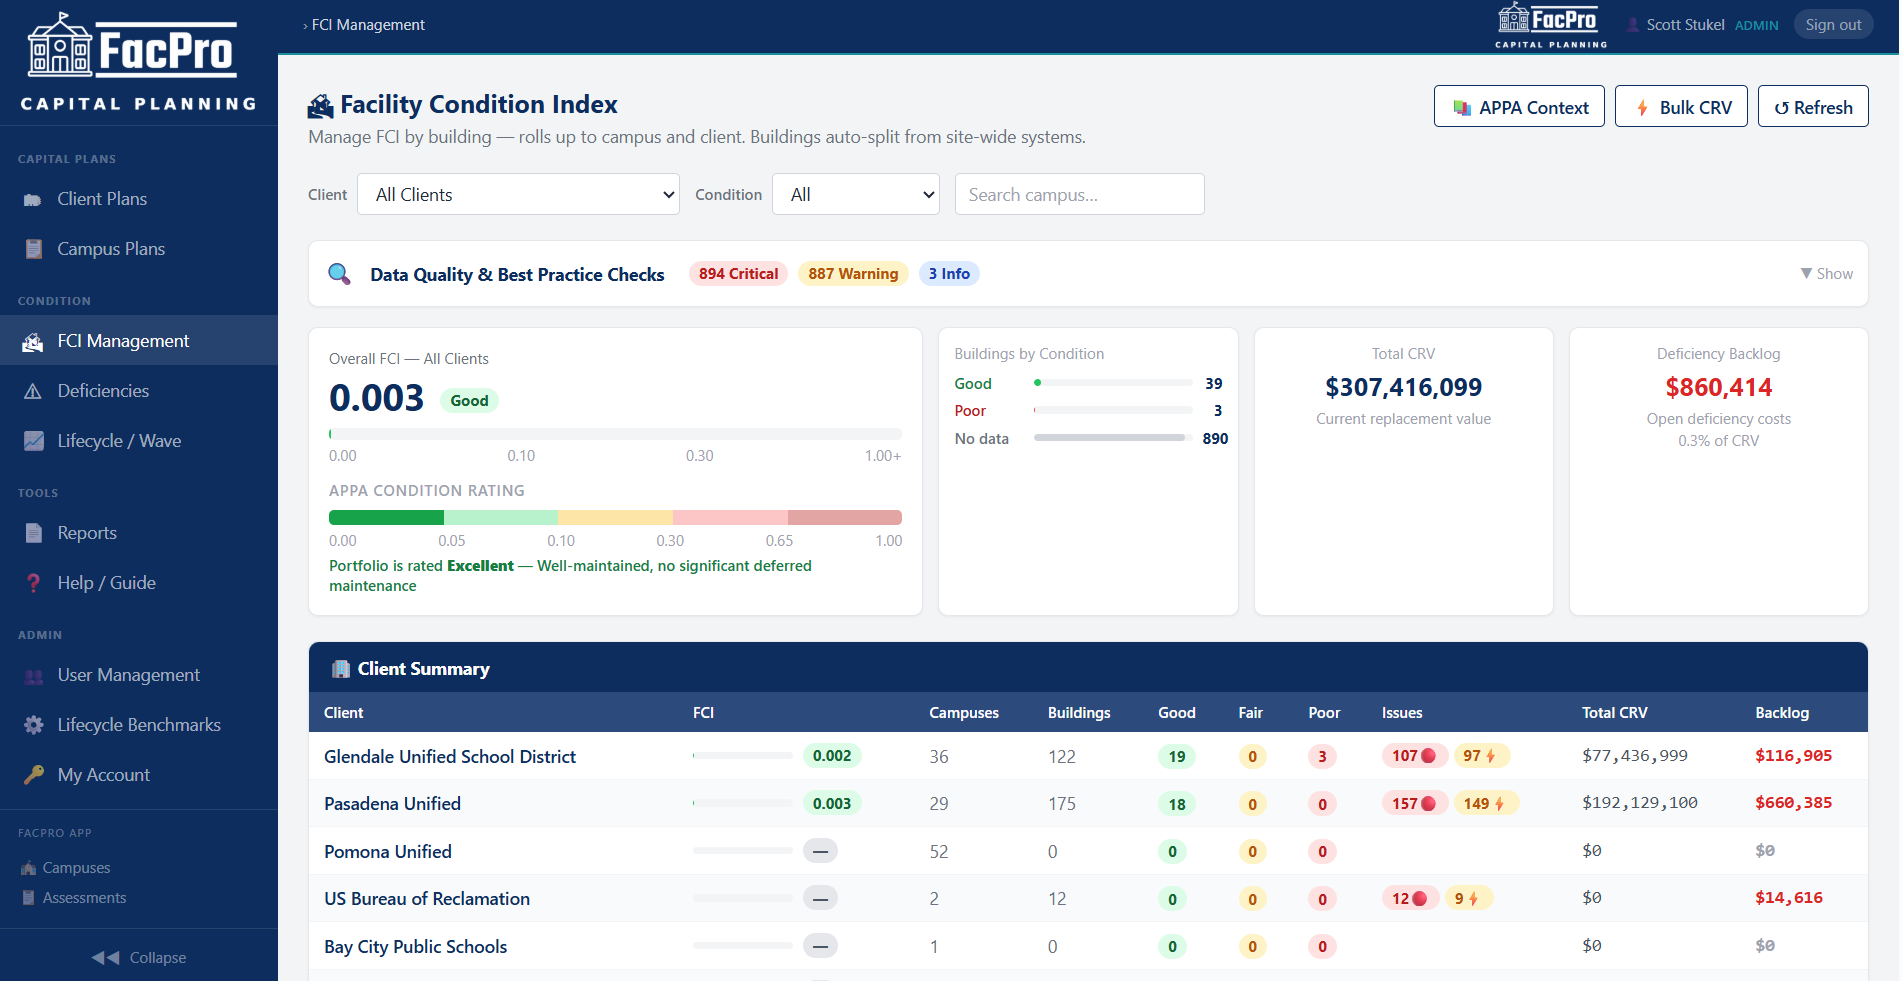This screenshot has height=981, width=1902.
Task: Open Bay City Public Schools row
Action: pos(1088,946)
